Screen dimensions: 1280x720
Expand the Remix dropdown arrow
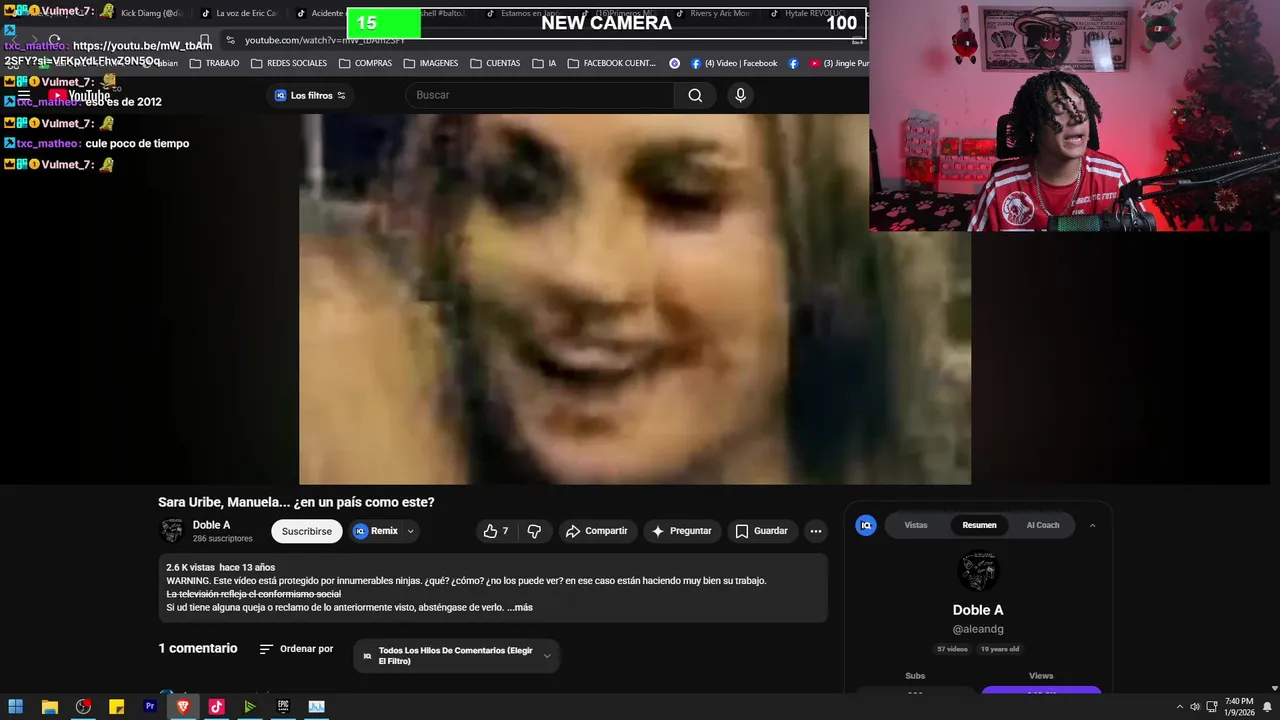point(411,531)
